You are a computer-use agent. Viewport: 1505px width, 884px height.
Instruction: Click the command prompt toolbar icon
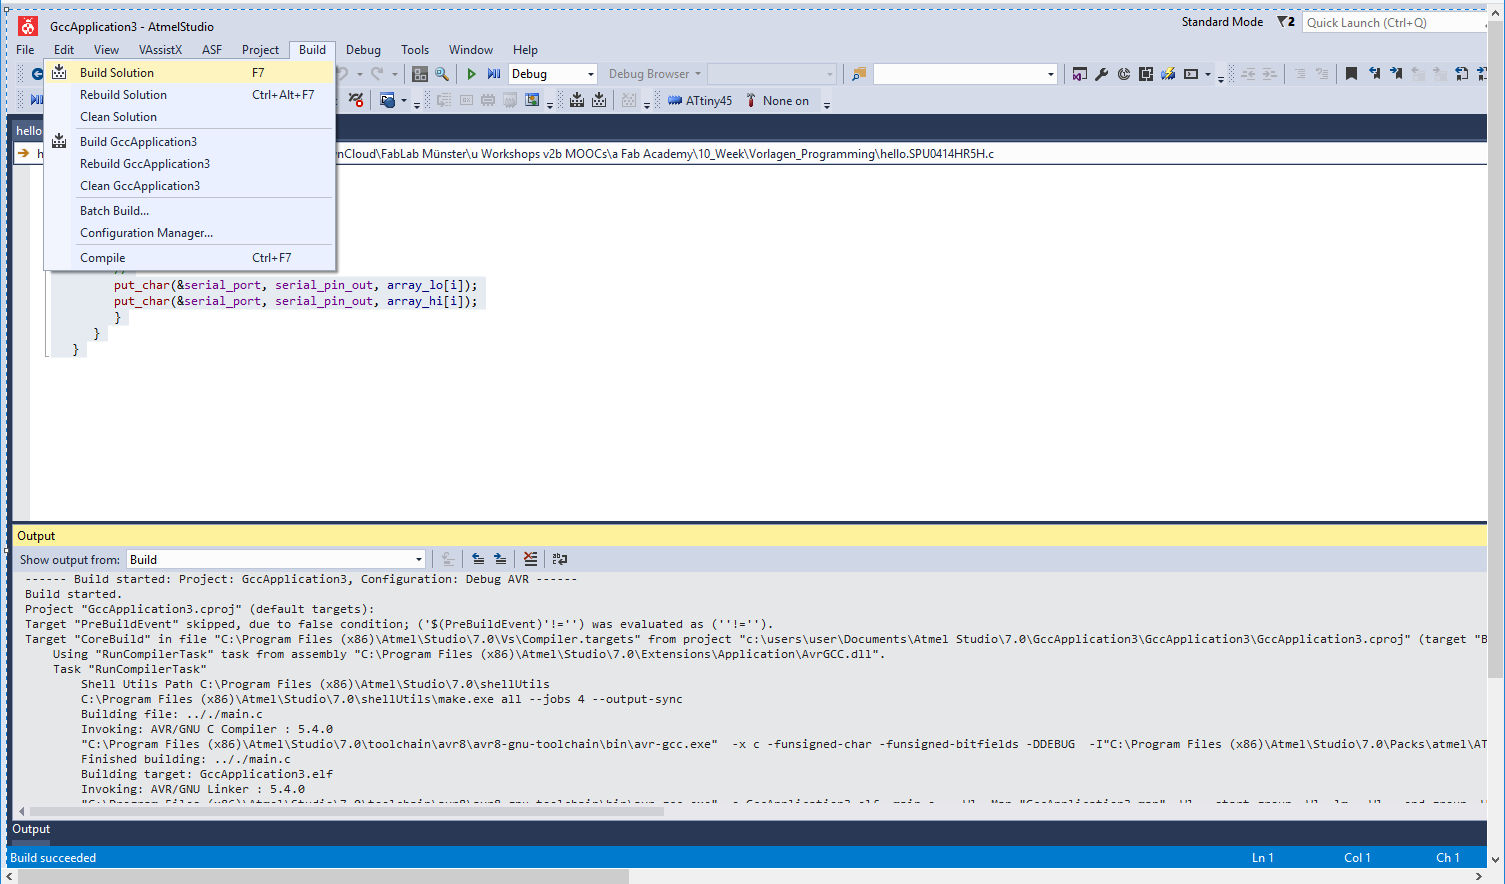coord(1191,74)
